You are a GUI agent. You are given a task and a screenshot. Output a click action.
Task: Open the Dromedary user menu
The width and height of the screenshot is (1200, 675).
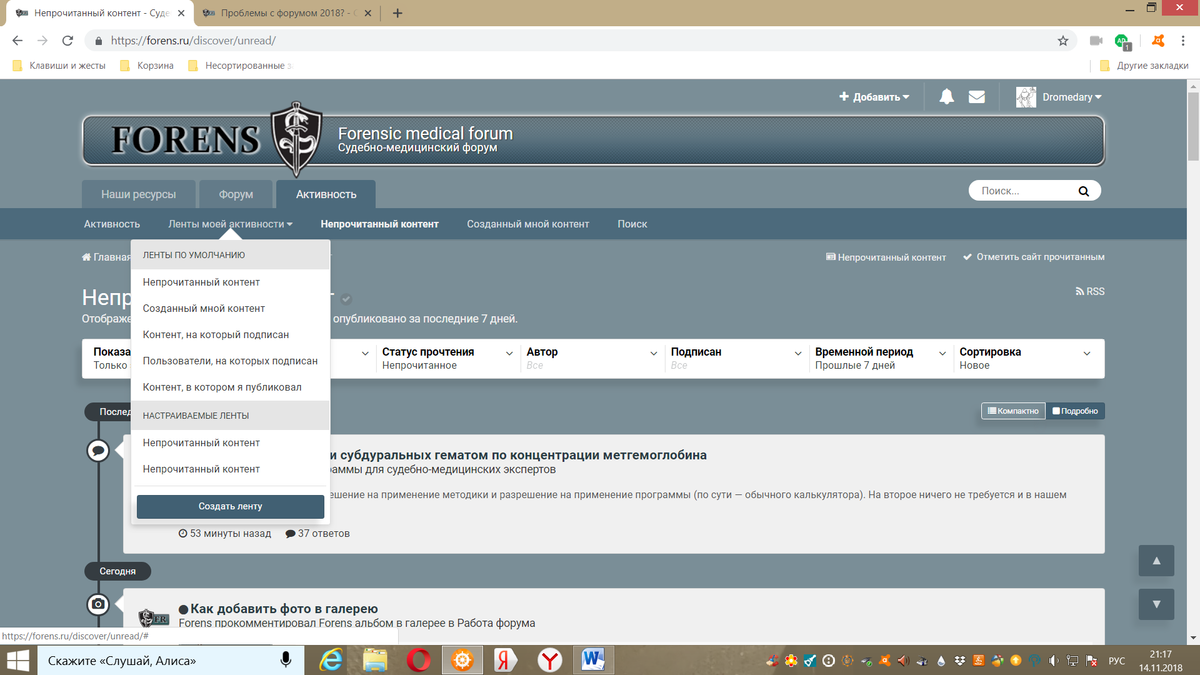[x=1071, y=97]
